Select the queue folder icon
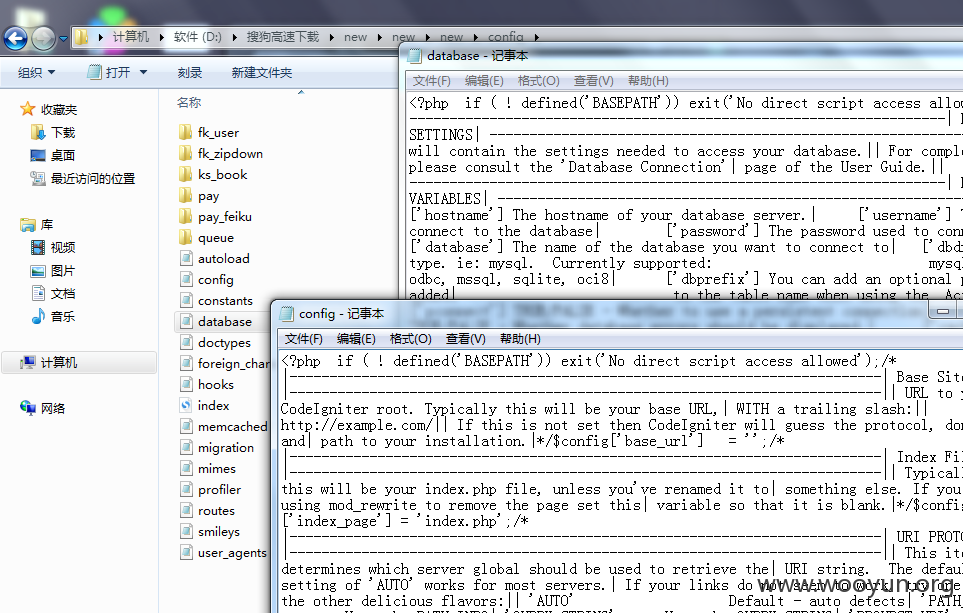The image size is (963, 613). pyautogui.click(x=185, y=237)
